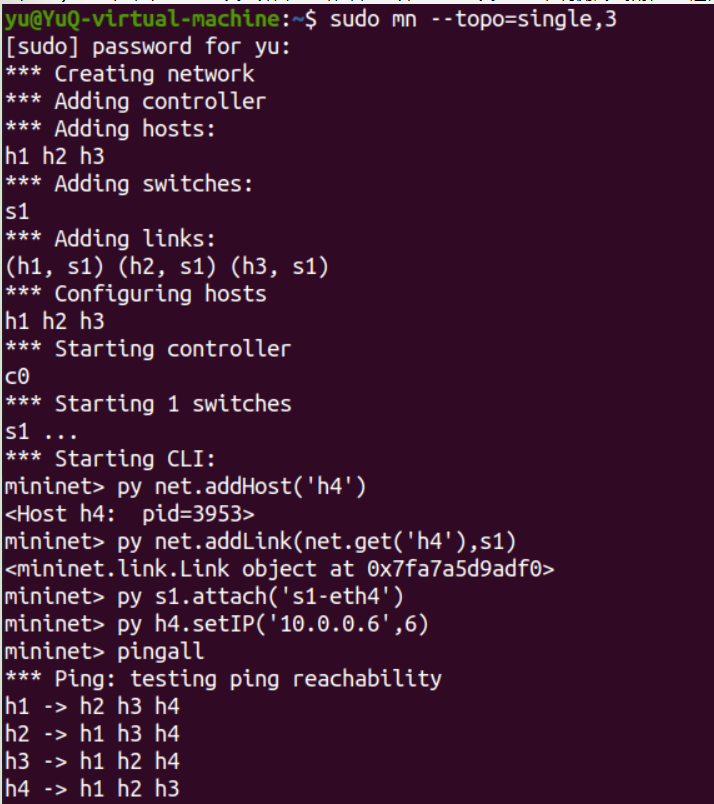Click the '<Host h4: pid=3953>' output
Viewport: 714px width, 804px height.
(x=130, y=514)
